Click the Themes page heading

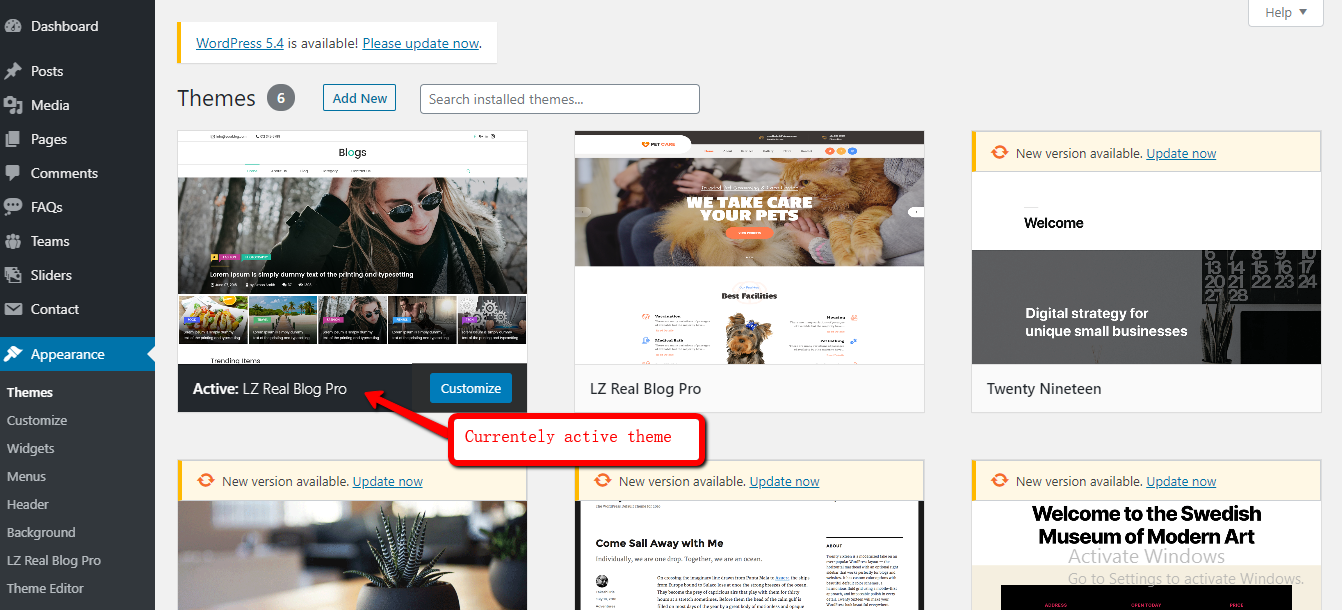(x=217, y=98)
